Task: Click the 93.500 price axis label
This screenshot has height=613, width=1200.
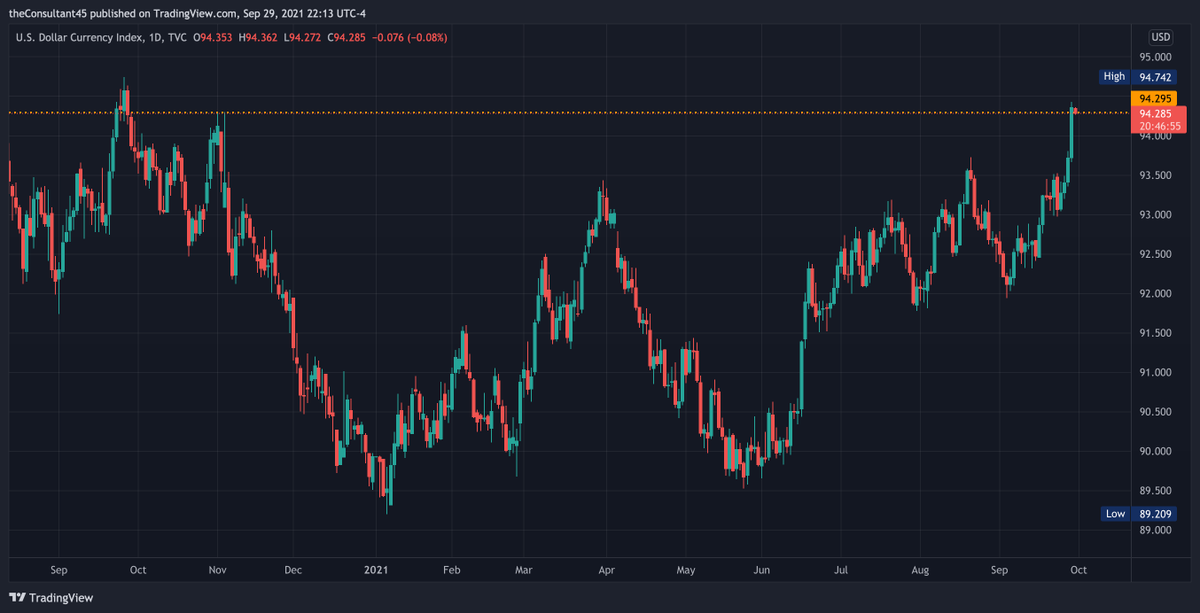Action: 1155,175
